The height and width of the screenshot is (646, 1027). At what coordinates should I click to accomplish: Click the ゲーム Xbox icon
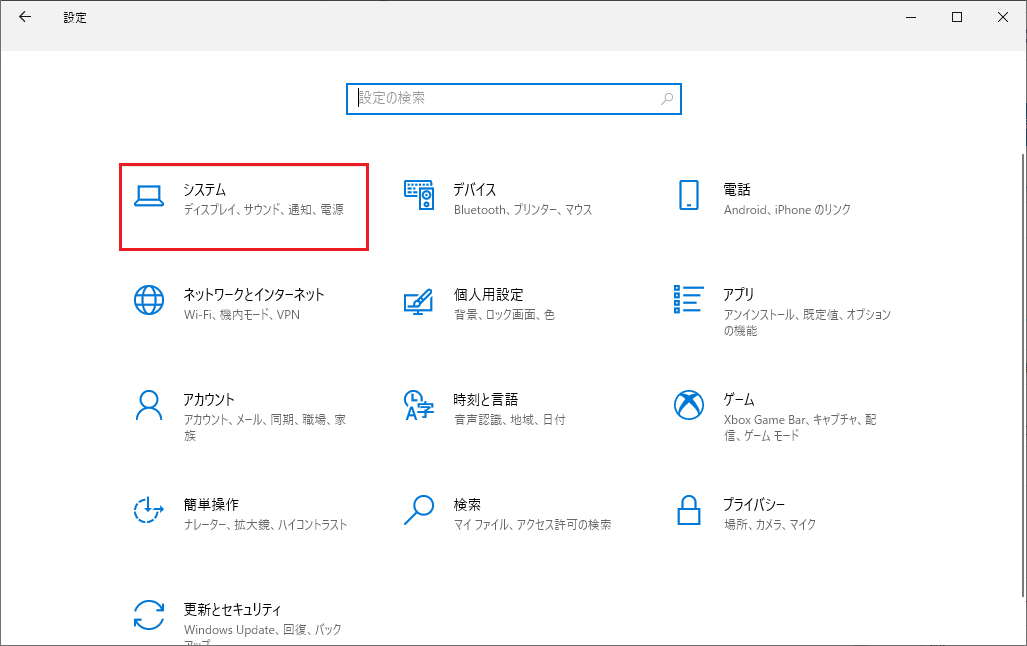click(688, 405)
